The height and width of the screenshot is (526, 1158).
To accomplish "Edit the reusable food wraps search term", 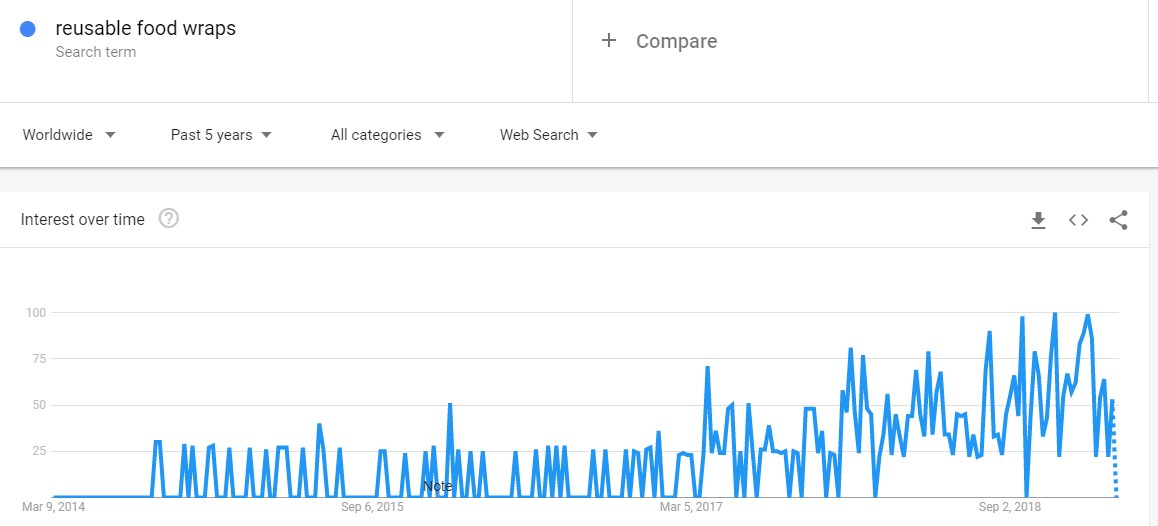I will point(145,29).
